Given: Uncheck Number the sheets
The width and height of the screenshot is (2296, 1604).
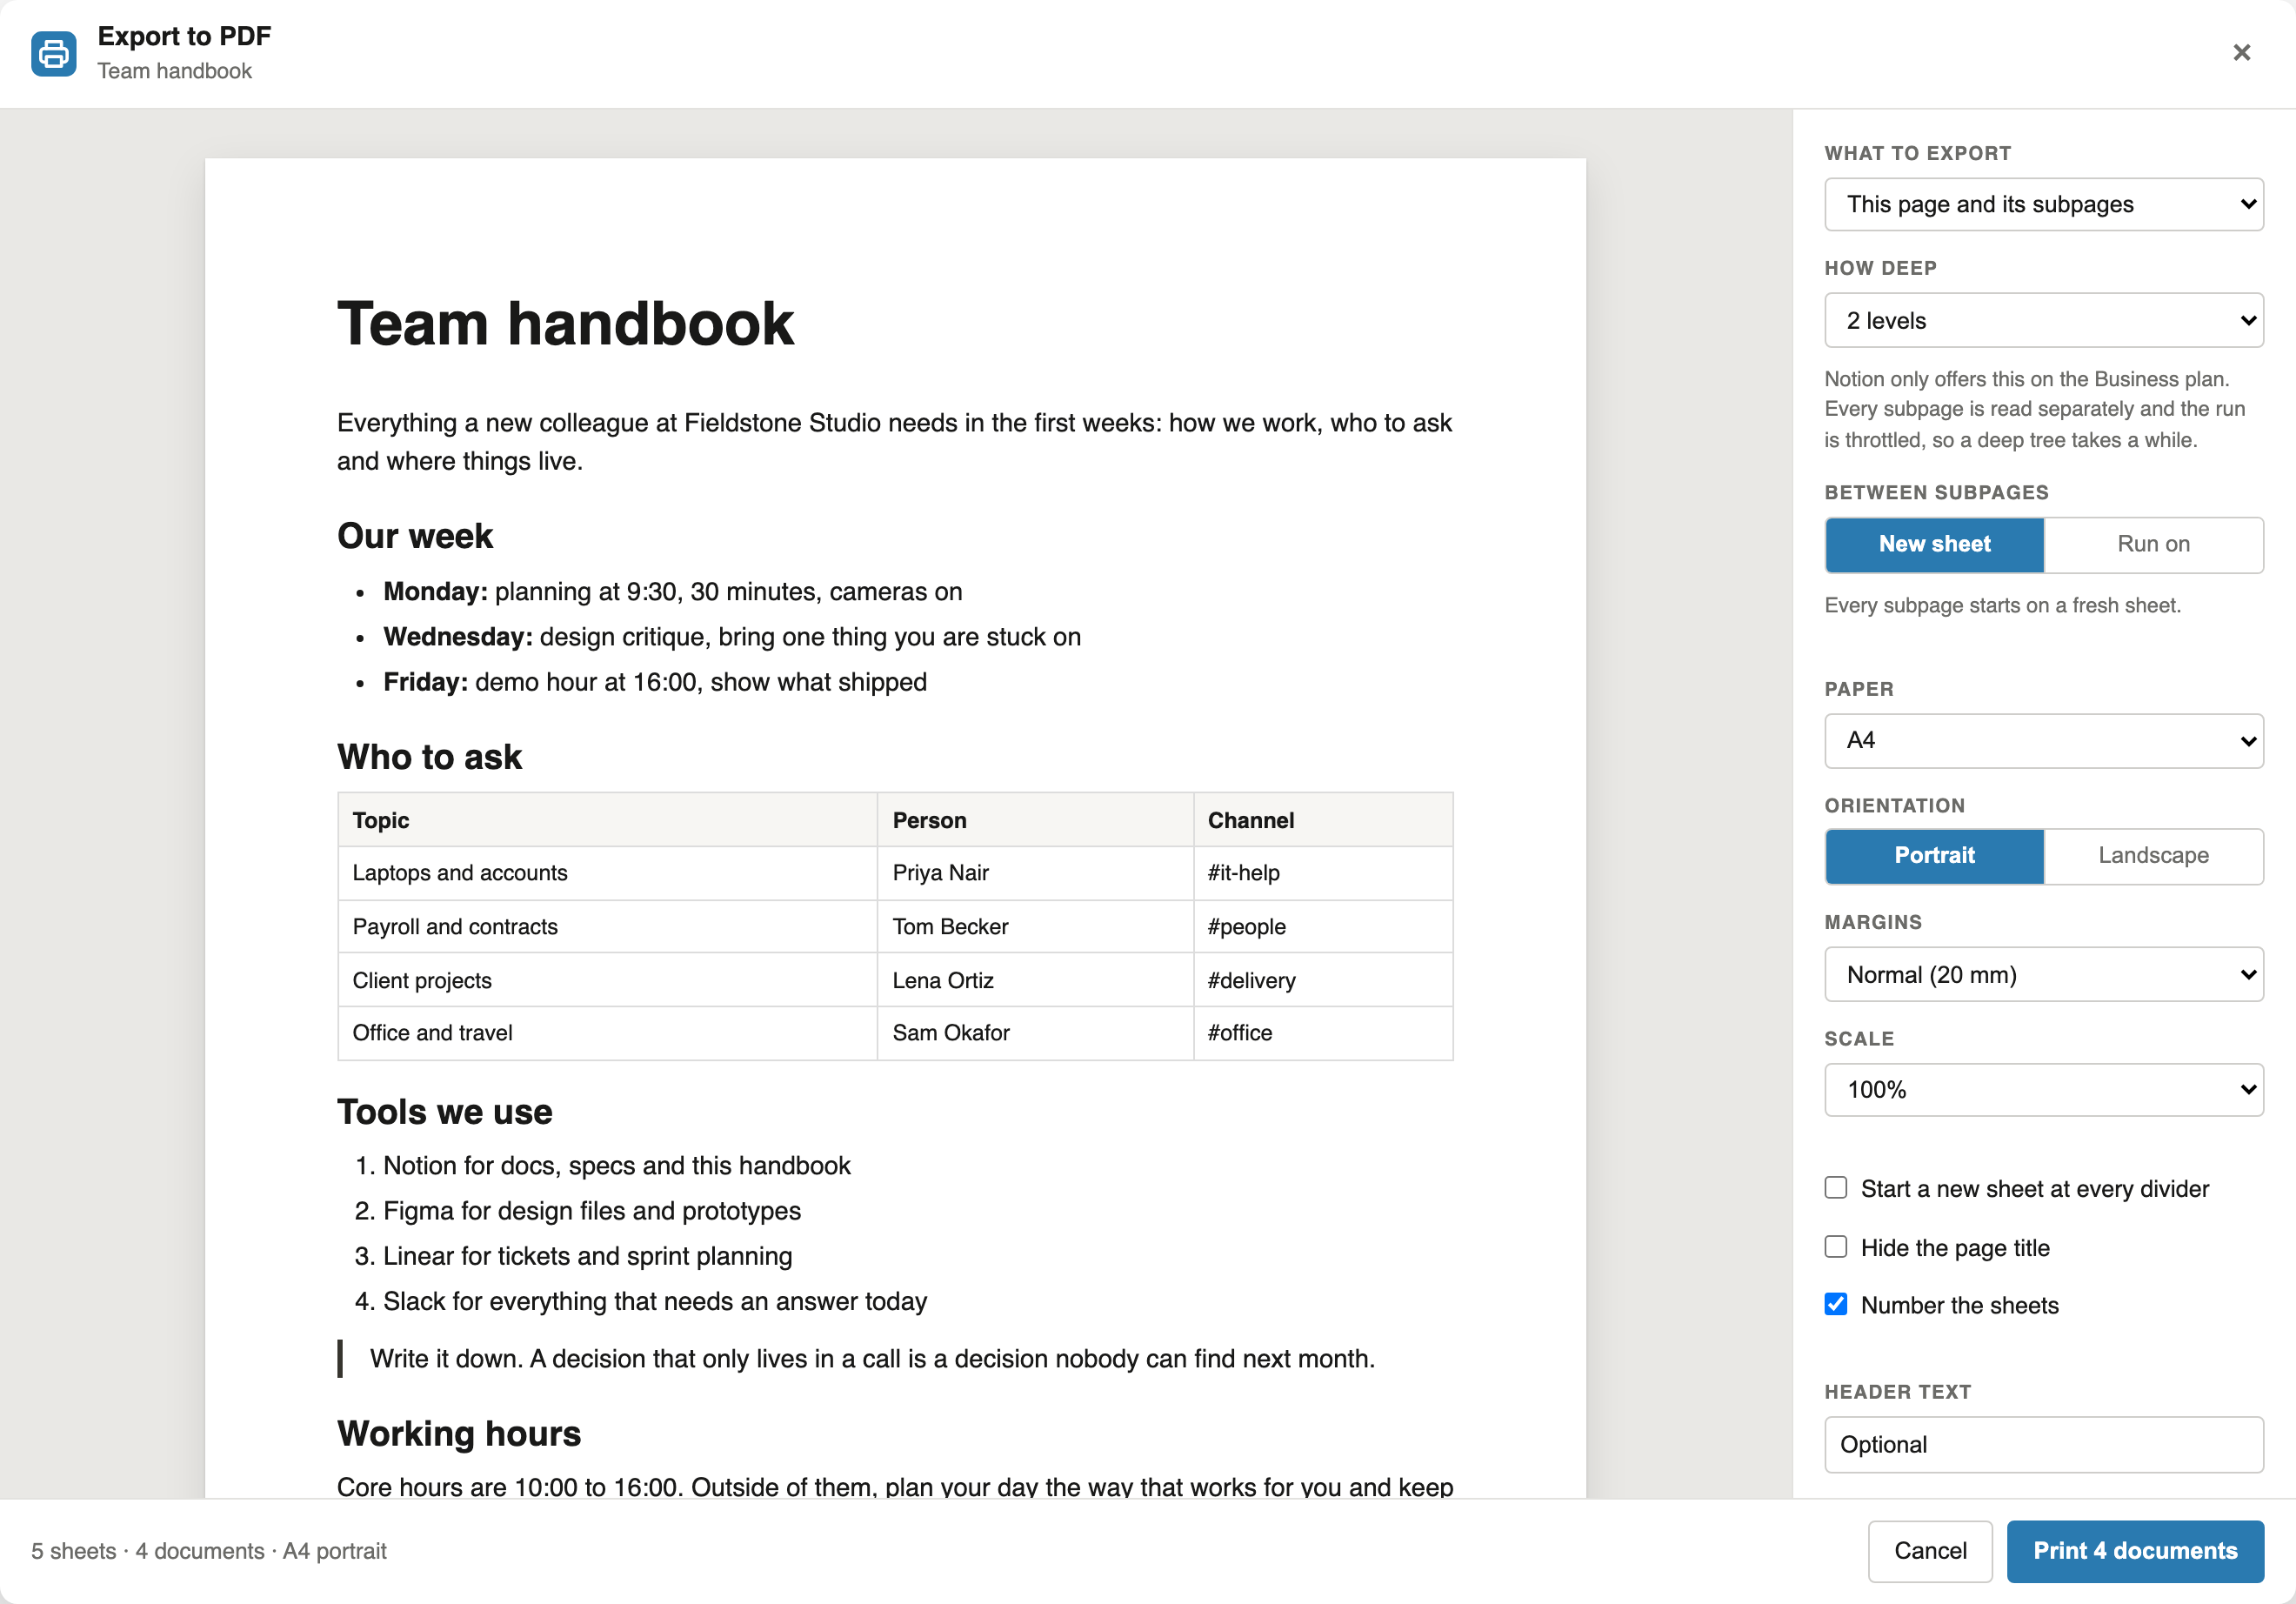Looking at the screenshot, I should point(1835,1304).
